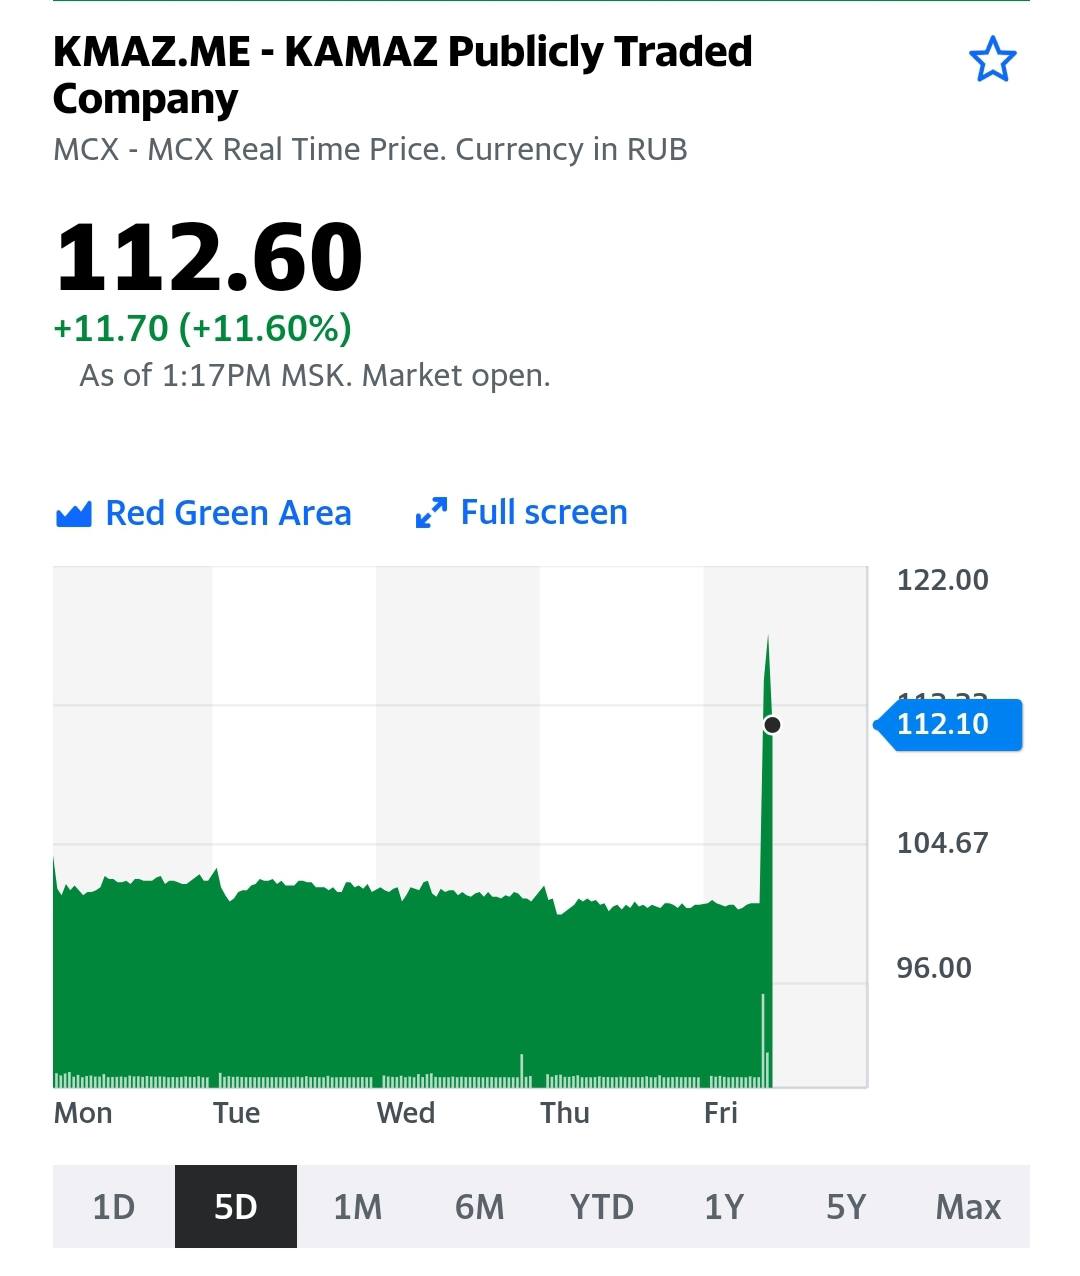Click the 112.60 current price figure
Image resolution: width=1080 pixels, height=1276 pixels.
209,258
